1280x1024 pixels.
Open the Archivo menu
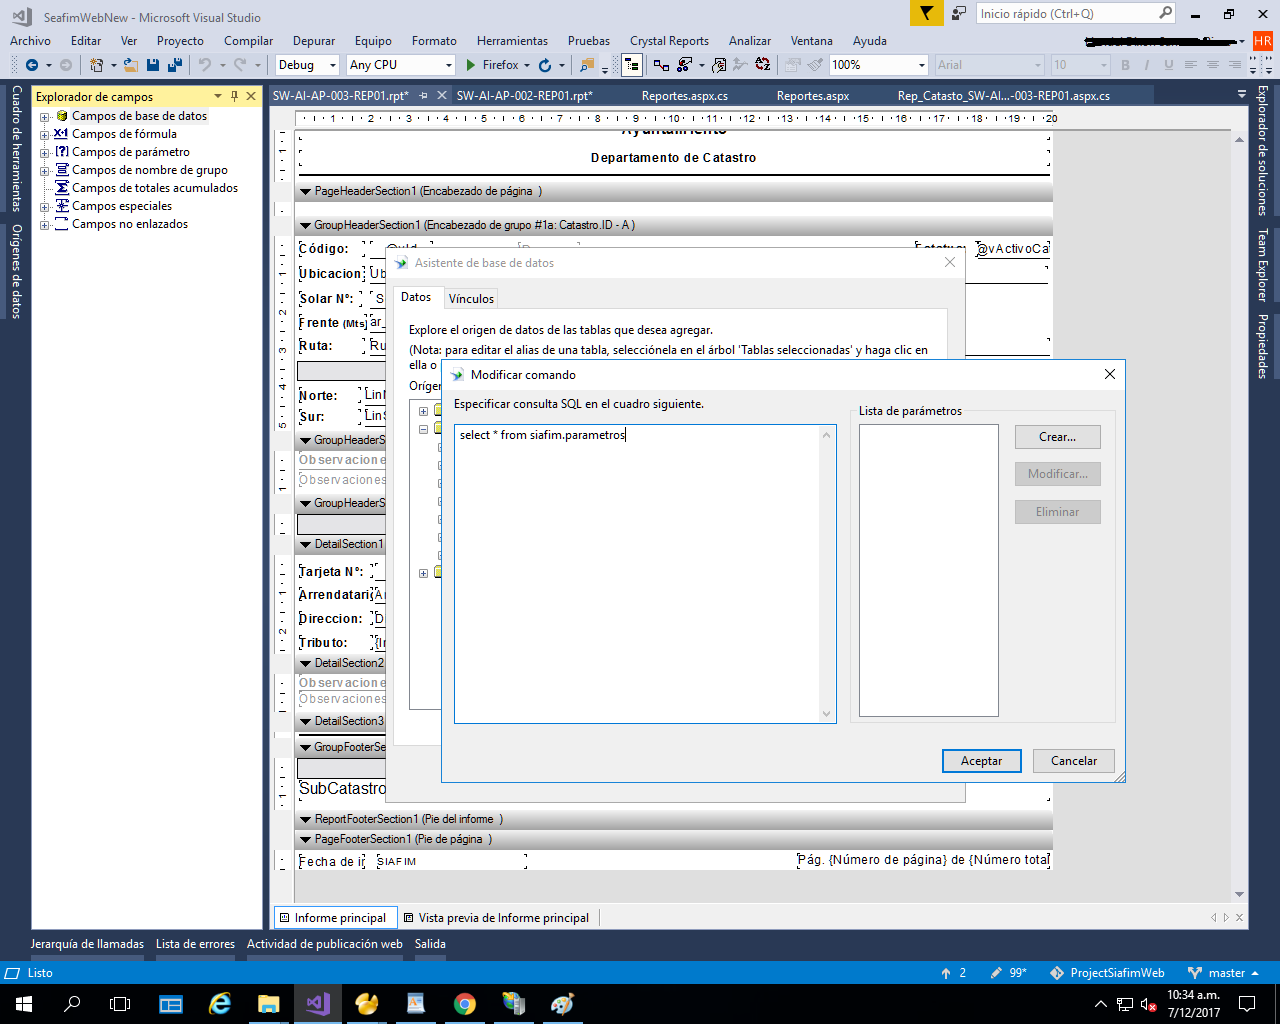coord(30,41)
